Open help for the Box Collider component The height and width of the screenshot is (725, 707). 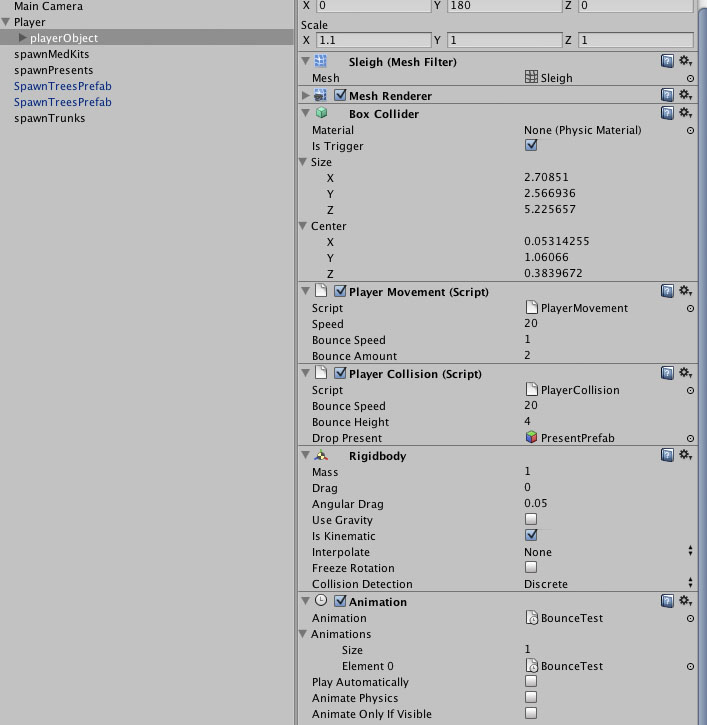(x=667, y=113)
